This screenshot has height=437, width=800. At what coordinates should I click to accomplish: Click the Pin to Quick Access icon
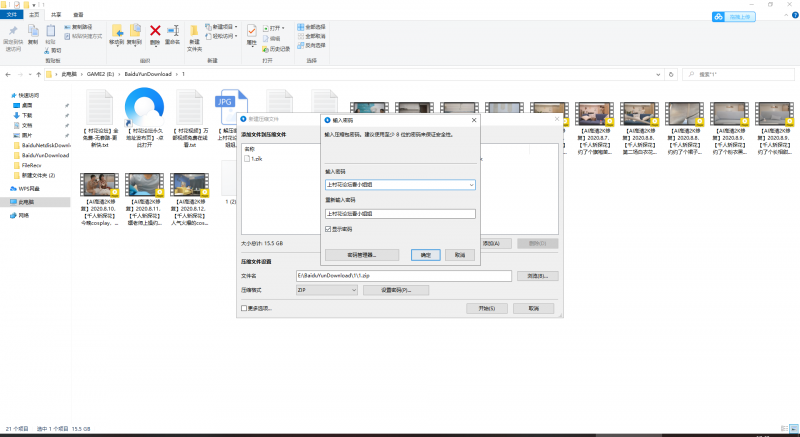[x=13, y=33]
